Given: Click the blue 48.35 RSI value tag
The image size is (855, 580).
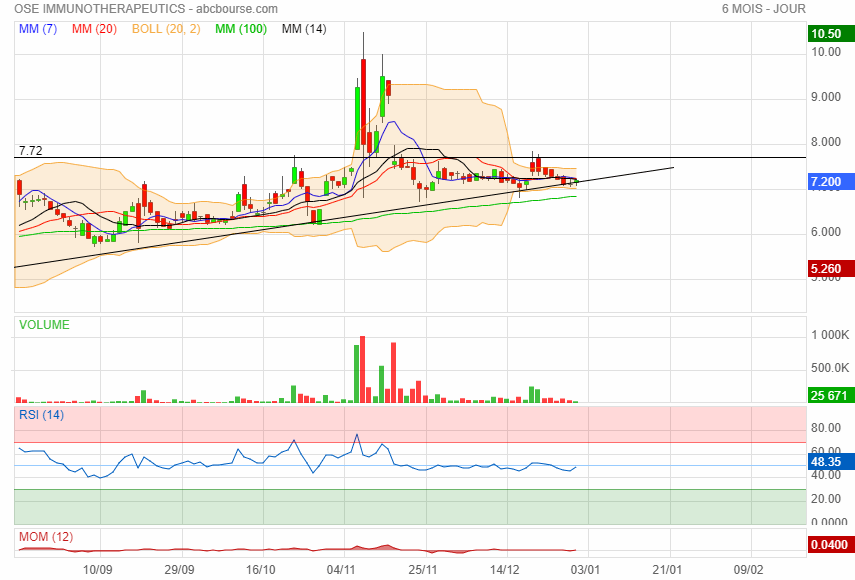Looking at the screenshot, I should (830, 462).
